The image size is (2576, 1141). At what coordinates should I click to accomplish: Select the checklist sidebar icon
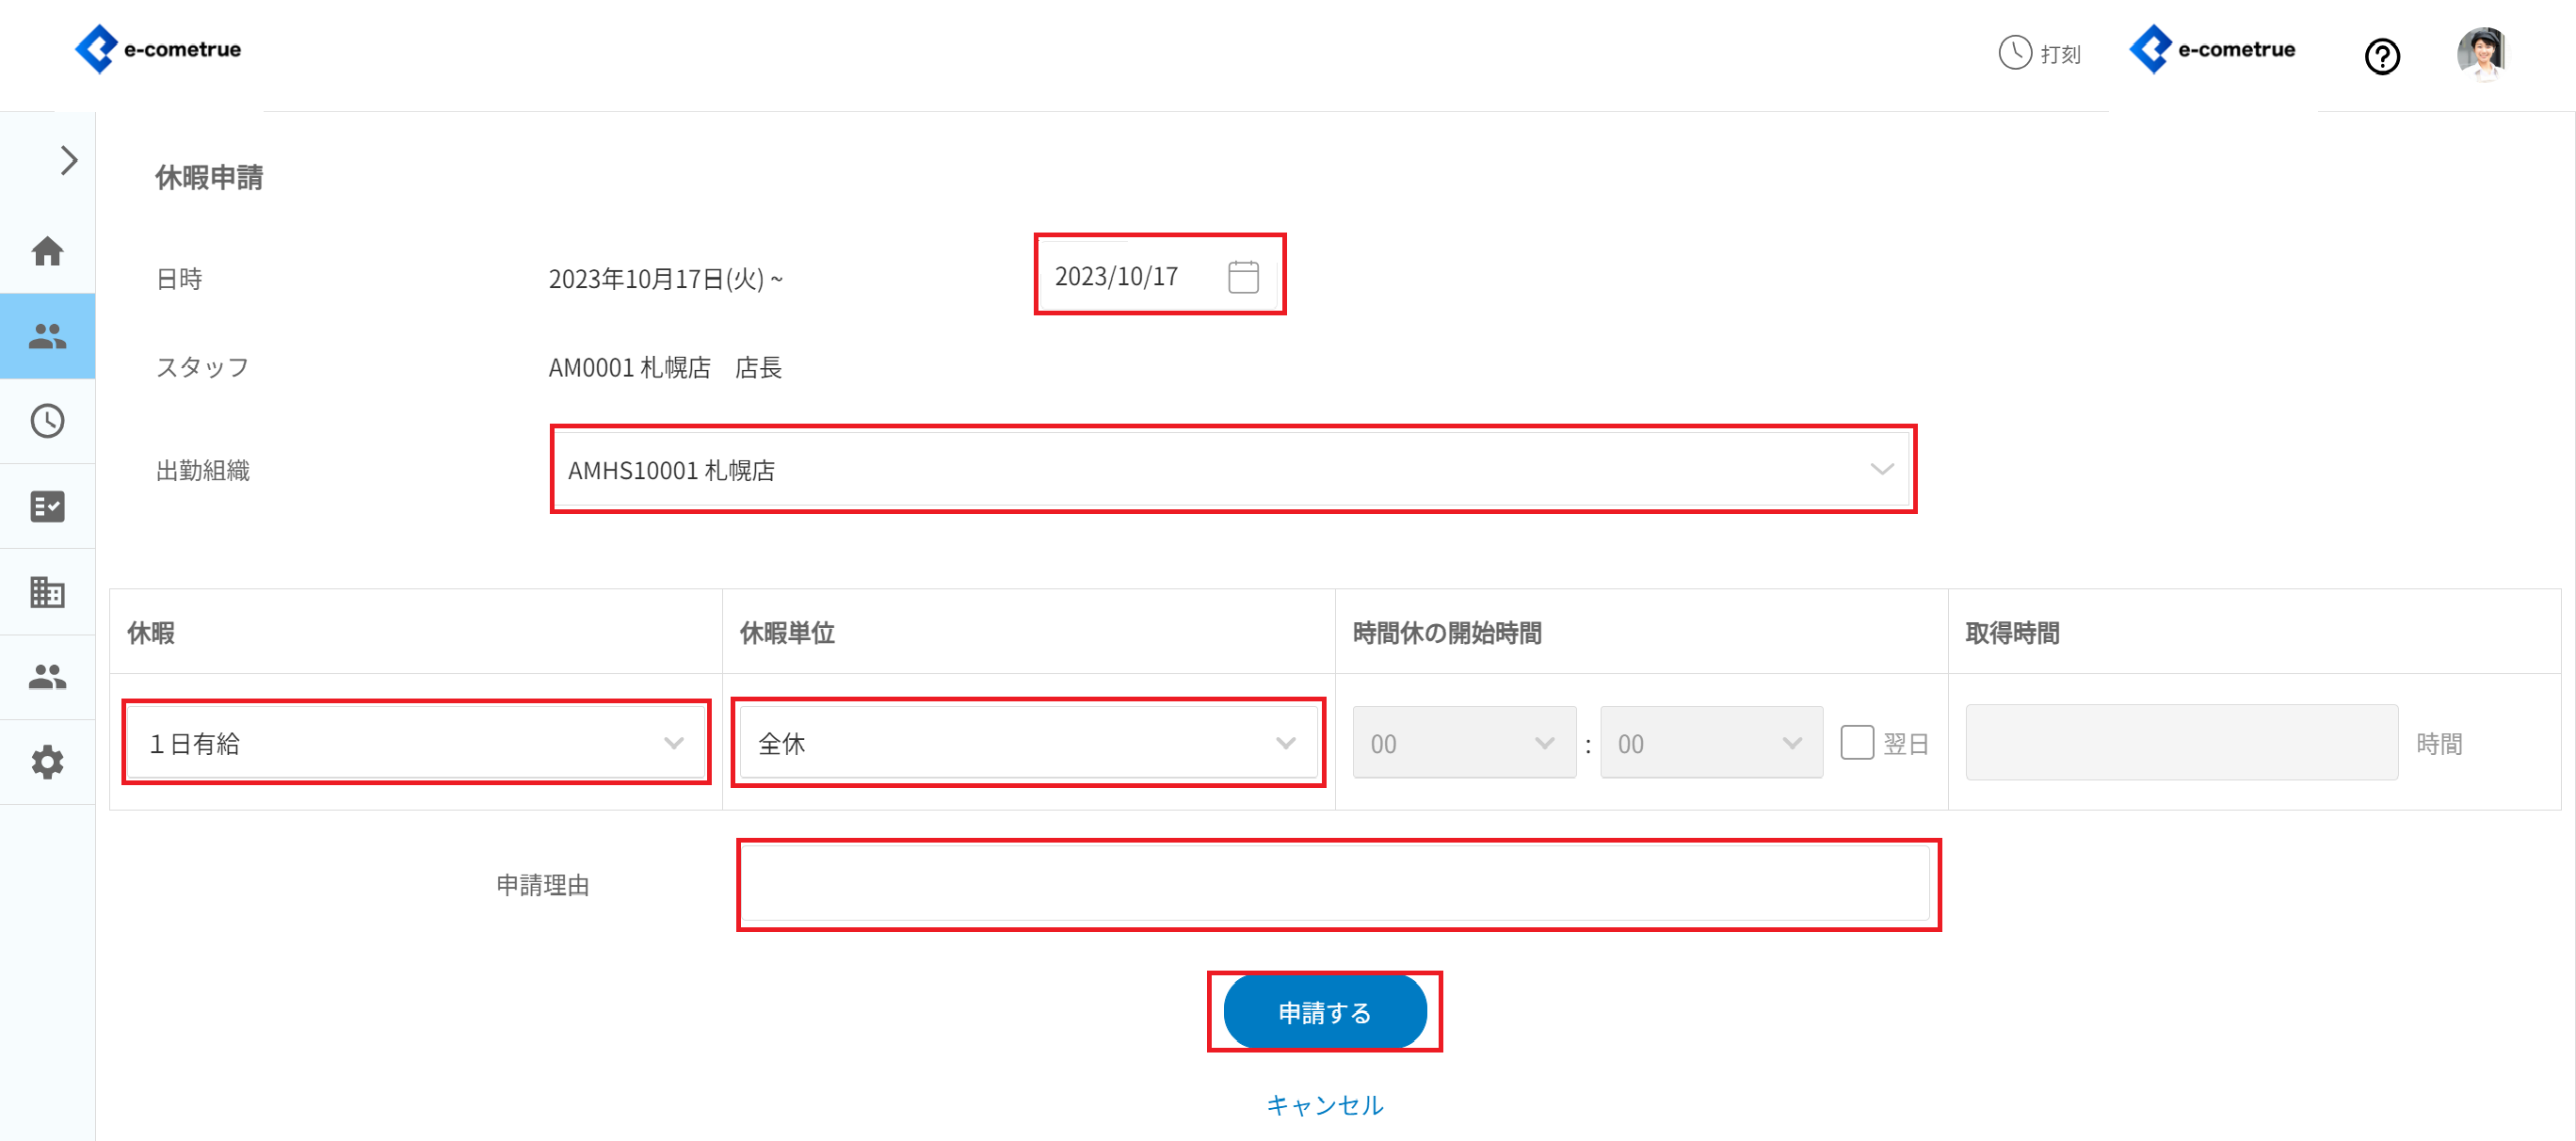[x=47, y=506]
